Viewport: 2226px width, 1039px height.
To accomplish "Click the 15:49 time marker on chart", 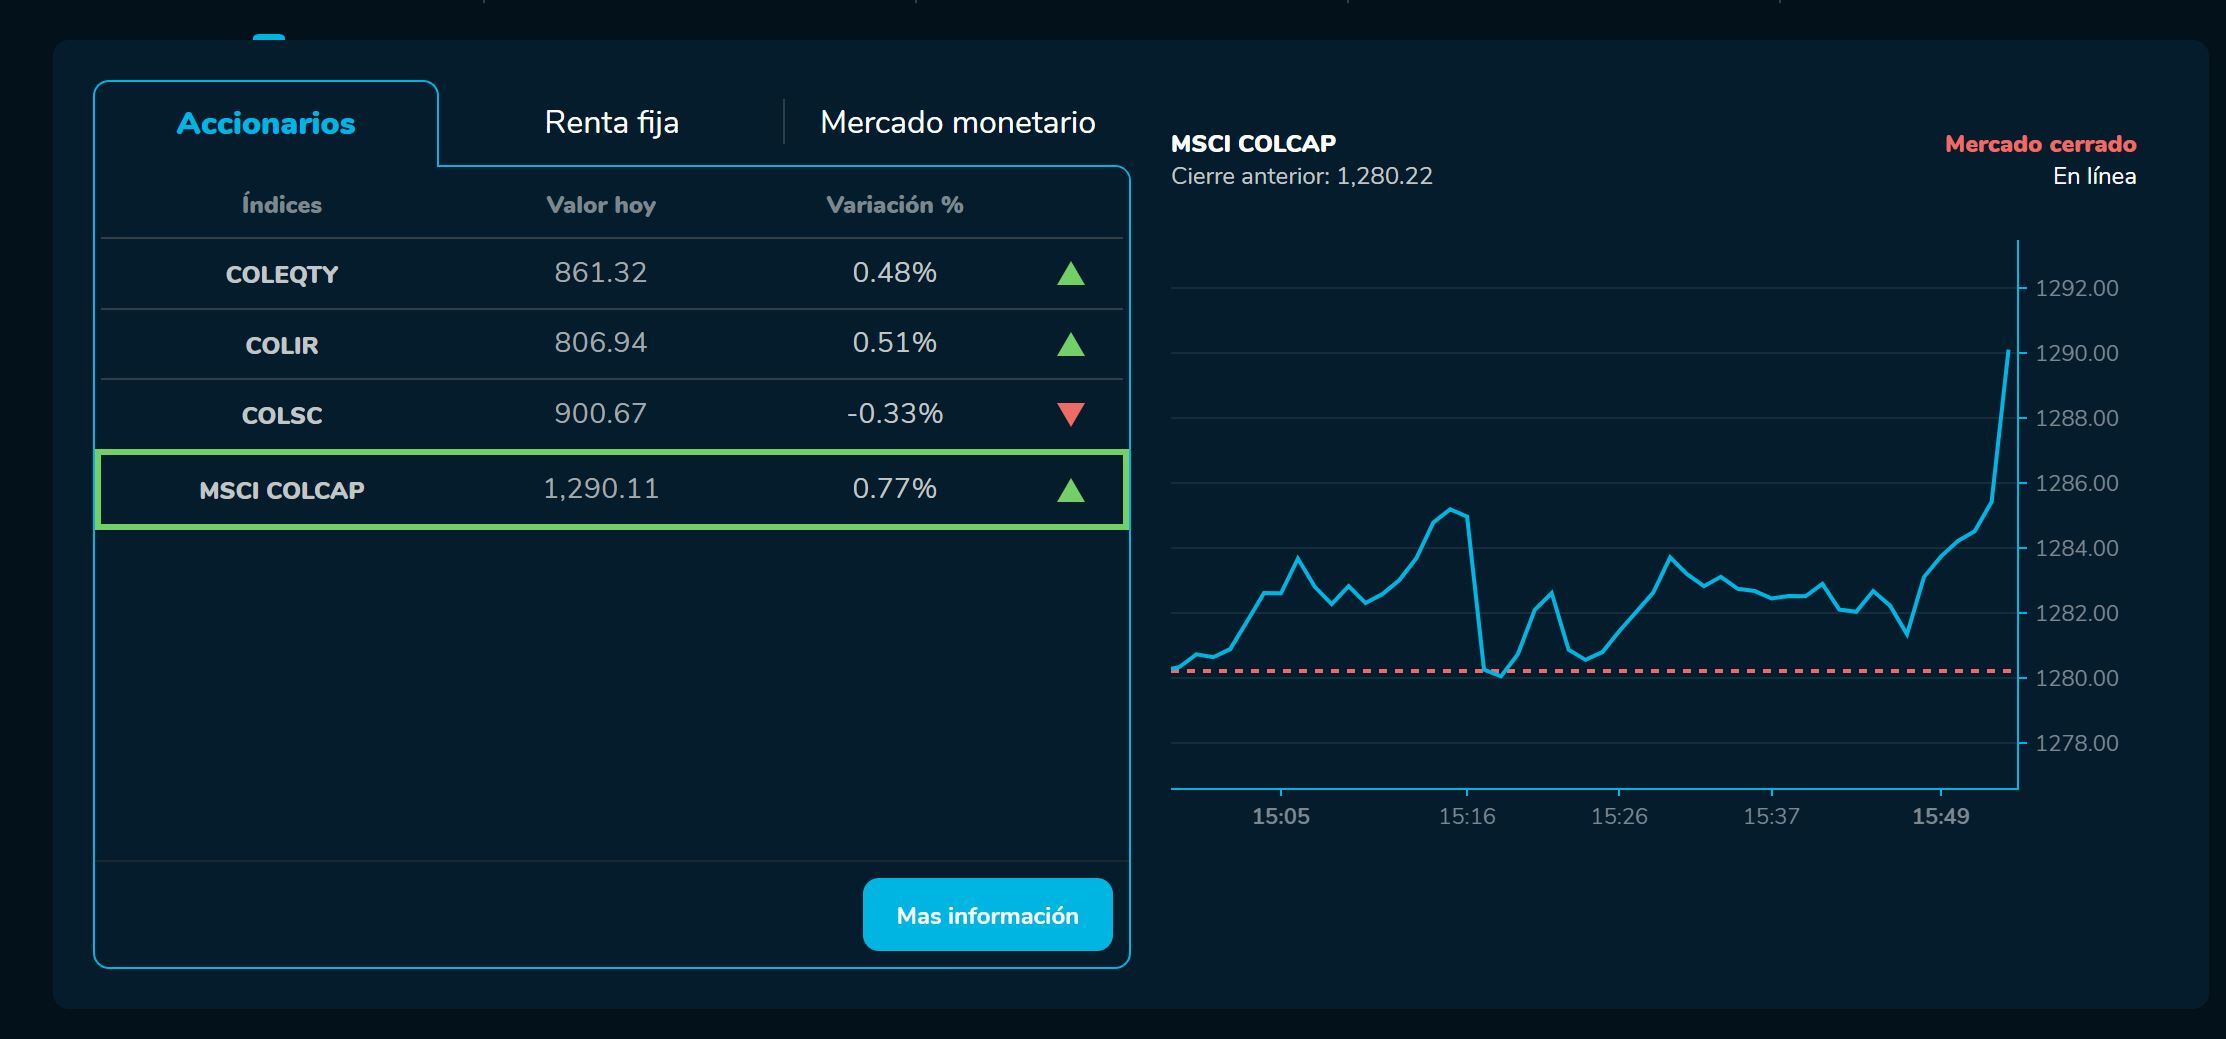I will coord(1940,816).
